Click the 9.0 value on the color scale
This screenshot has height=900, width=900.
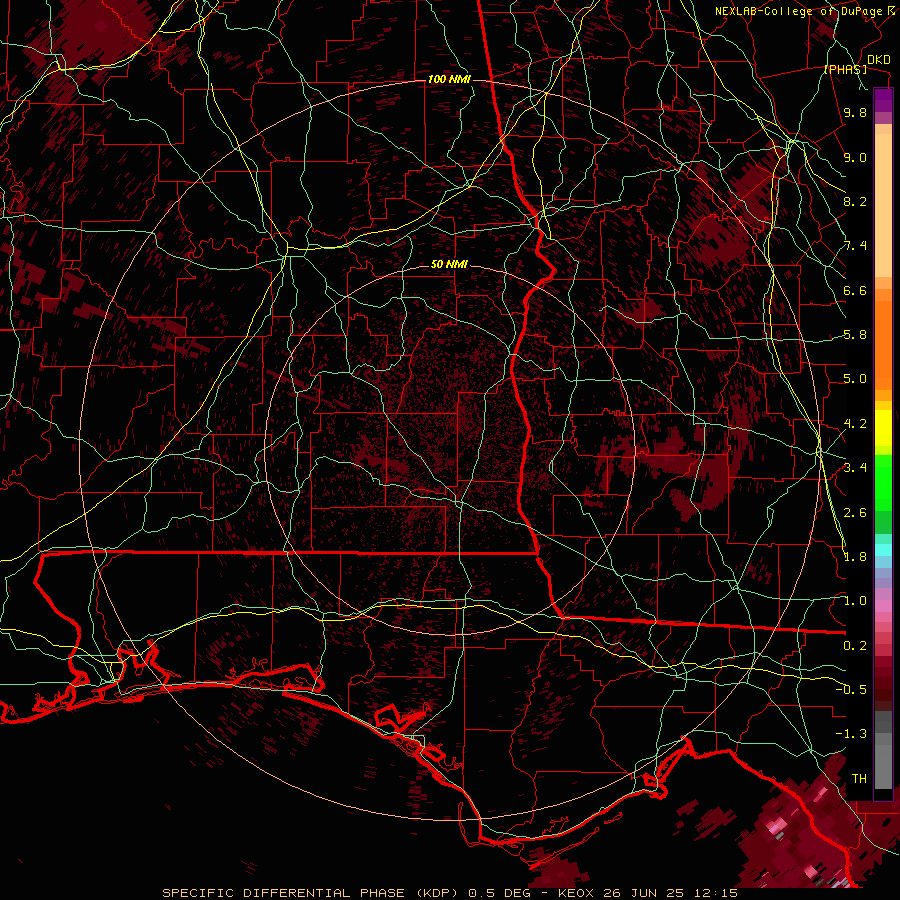coord(855,157)
